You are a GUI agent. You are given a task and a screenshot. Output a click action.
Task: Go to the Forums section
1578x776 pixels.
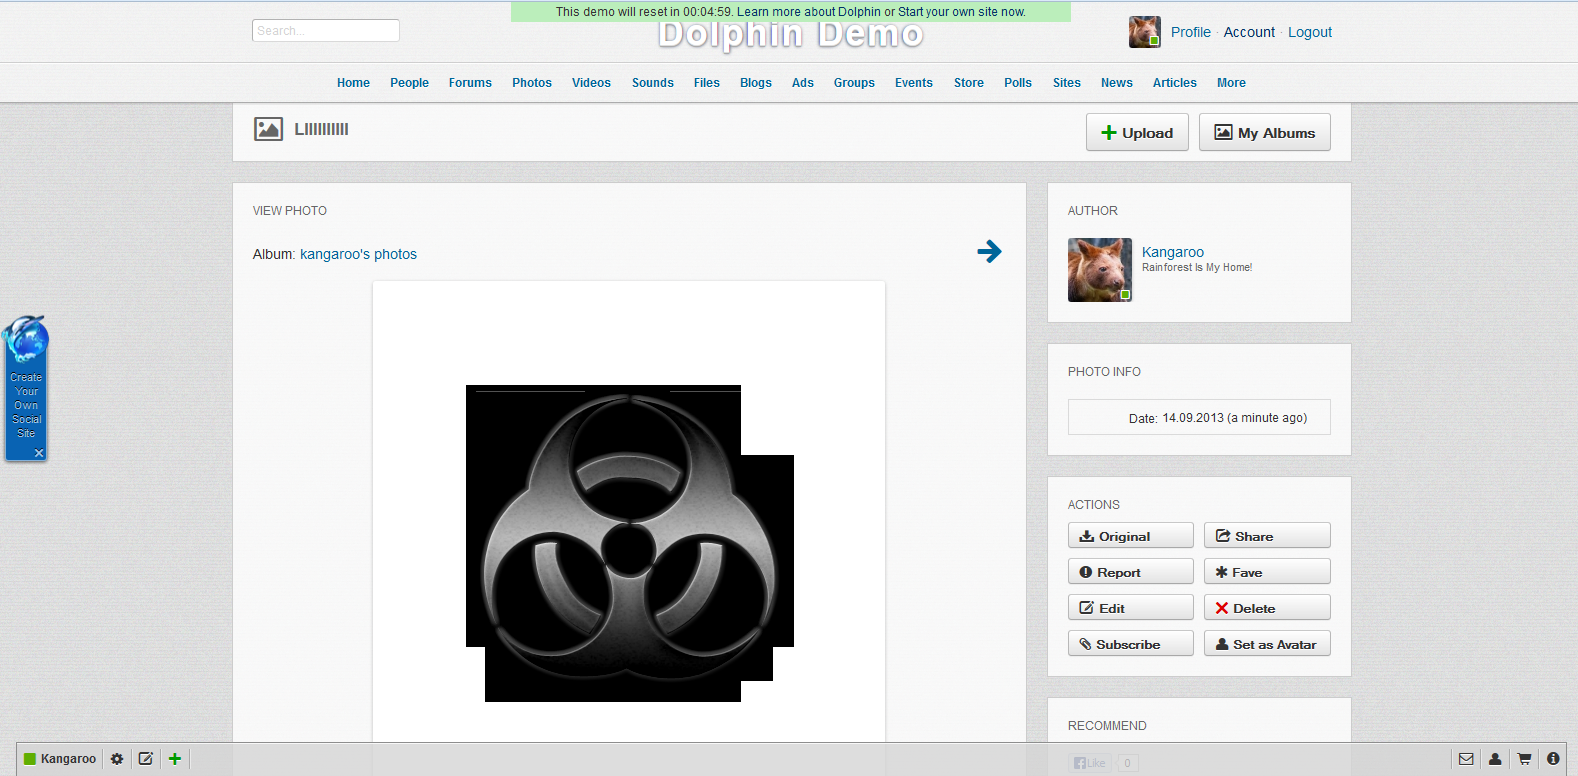pos(470,83)
